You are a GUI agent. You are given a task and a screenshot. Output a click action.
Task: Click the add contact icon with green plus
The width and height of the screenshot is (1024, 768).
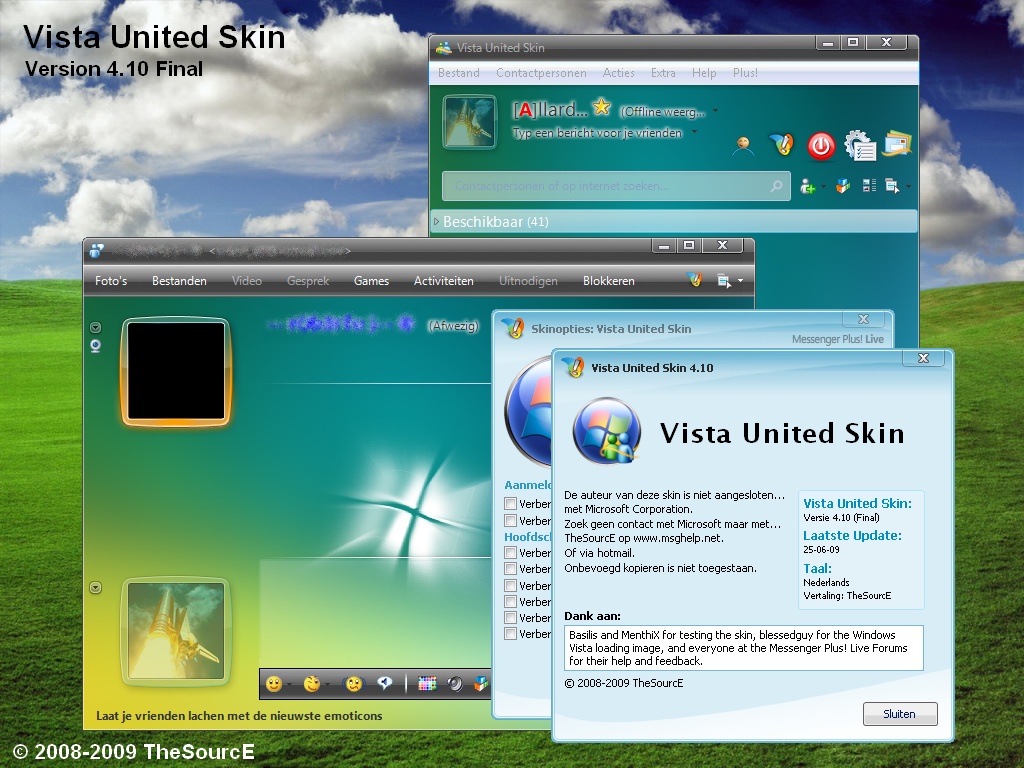[808, 187]
